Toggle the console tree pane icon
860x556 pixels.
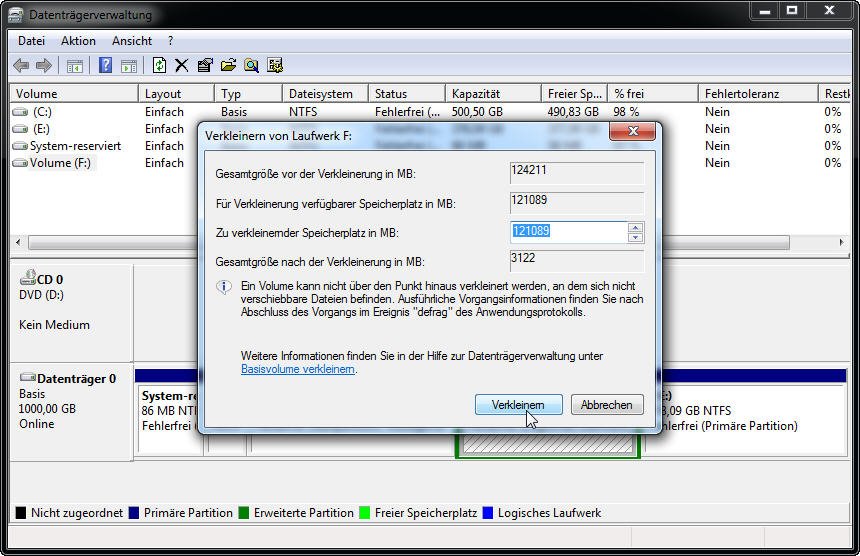75,66
